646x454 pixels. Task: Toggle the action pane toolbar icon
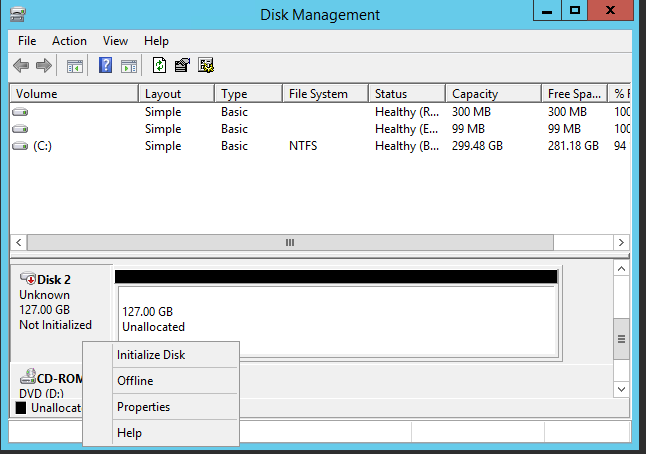pyautogui.click(x=129, y=66)
